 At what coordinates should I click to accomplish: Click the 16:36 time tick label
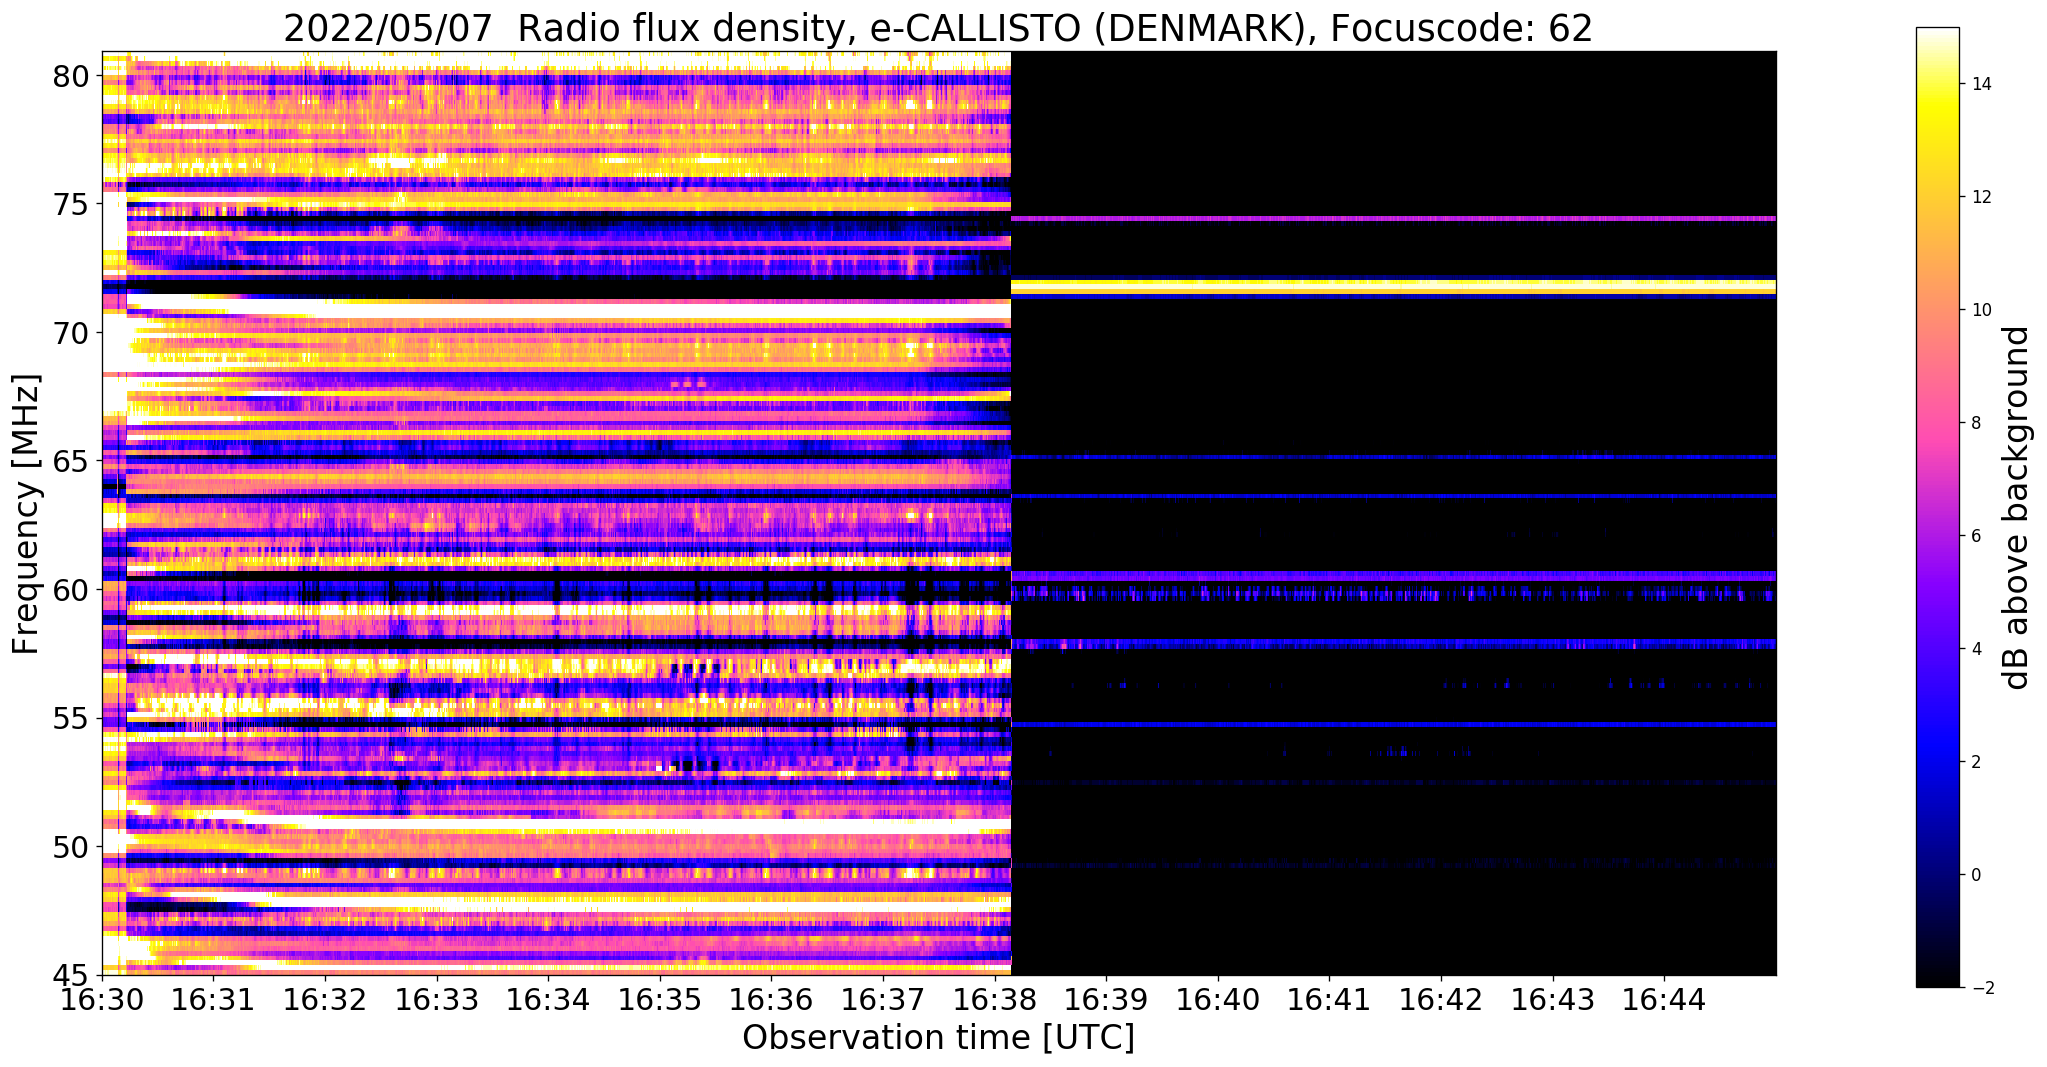(771, 1001)
